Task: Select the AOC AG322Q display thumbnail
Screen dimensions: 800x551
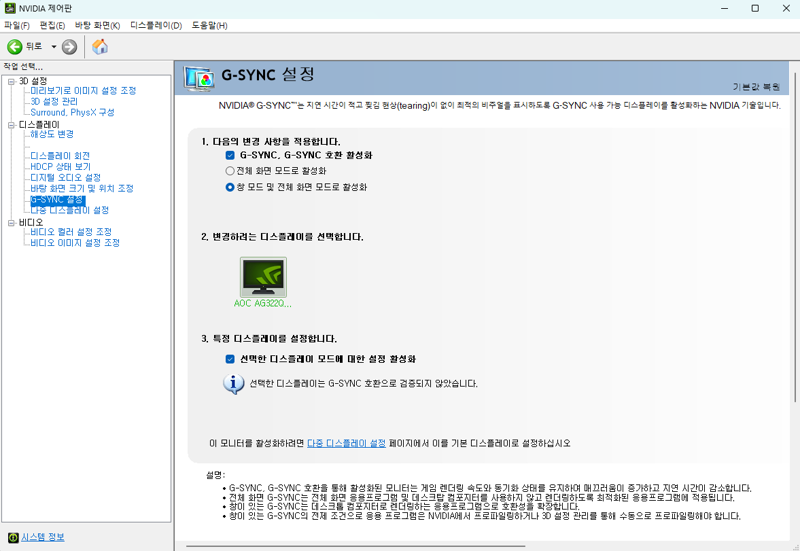Action: [263, 278]
